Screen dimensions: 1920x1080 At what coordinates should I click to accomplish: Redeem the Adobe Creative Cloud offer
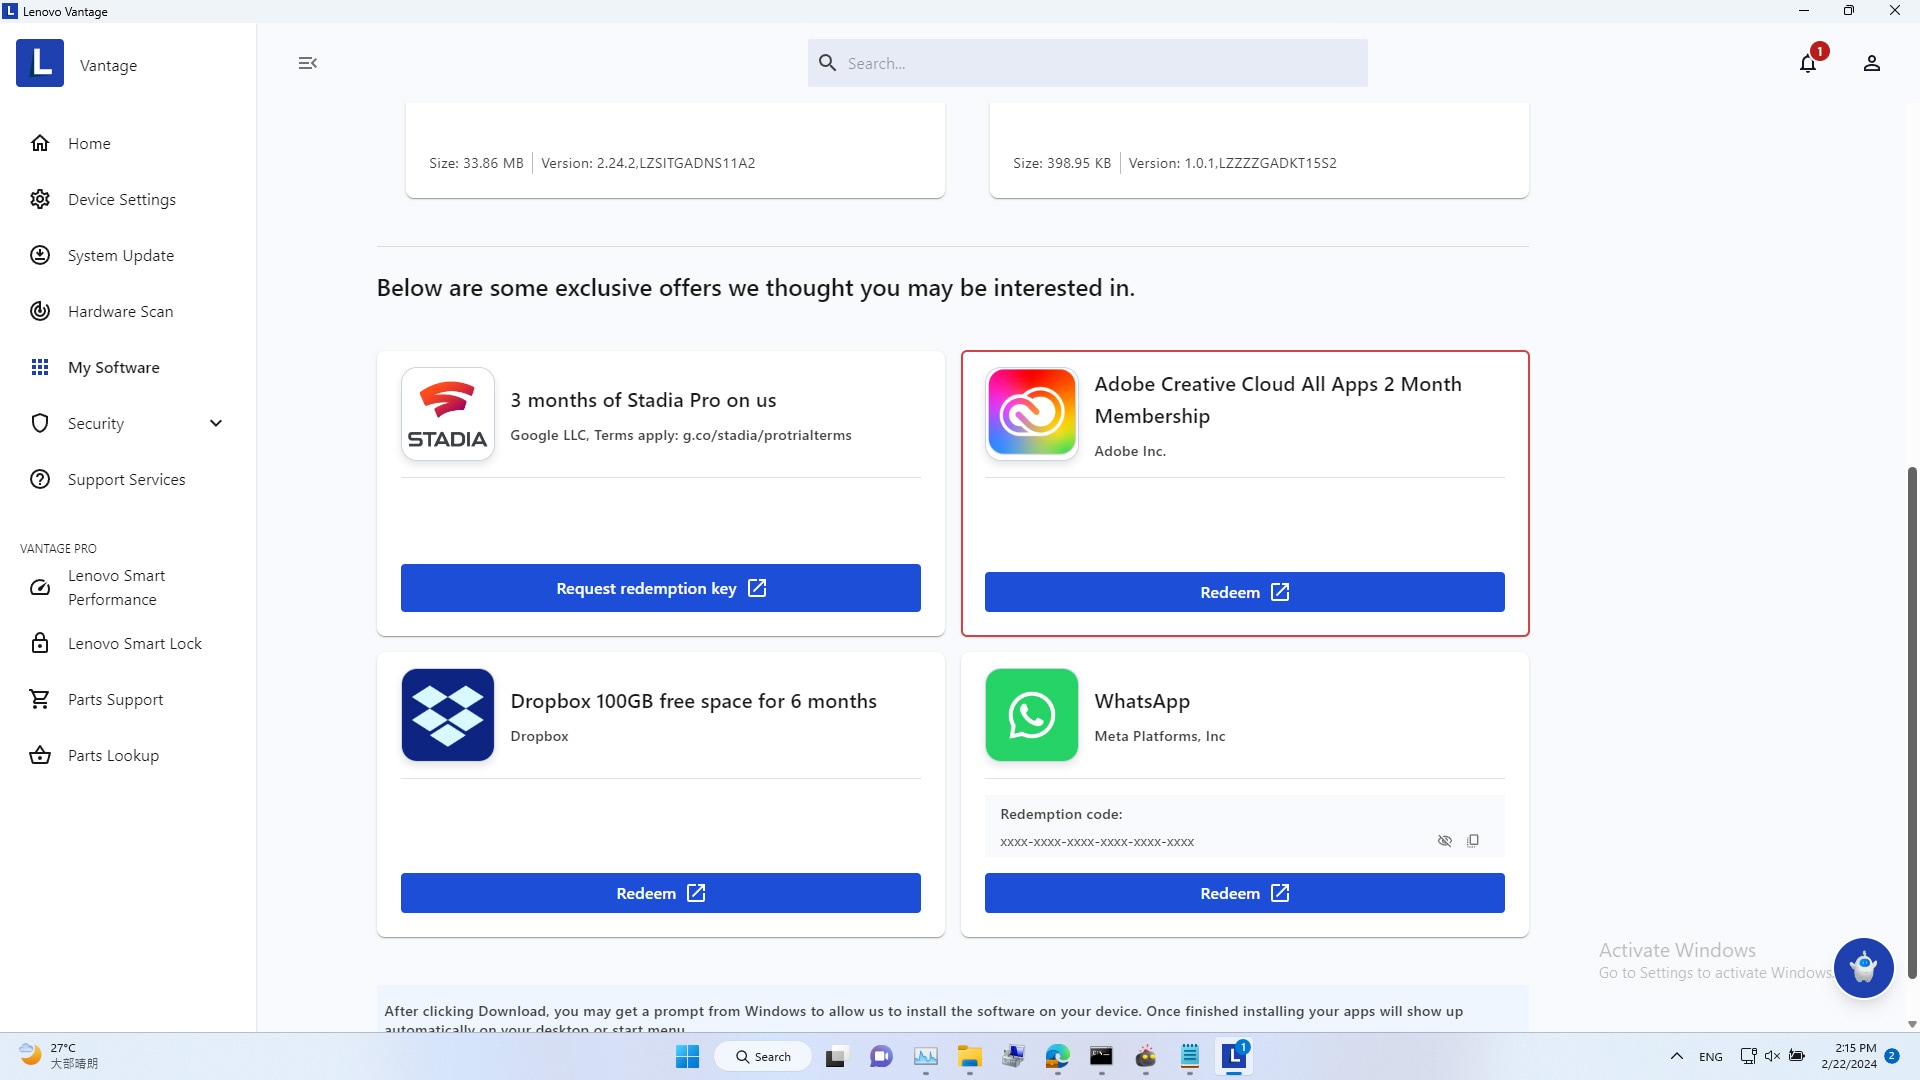(x=1244, y=592)
